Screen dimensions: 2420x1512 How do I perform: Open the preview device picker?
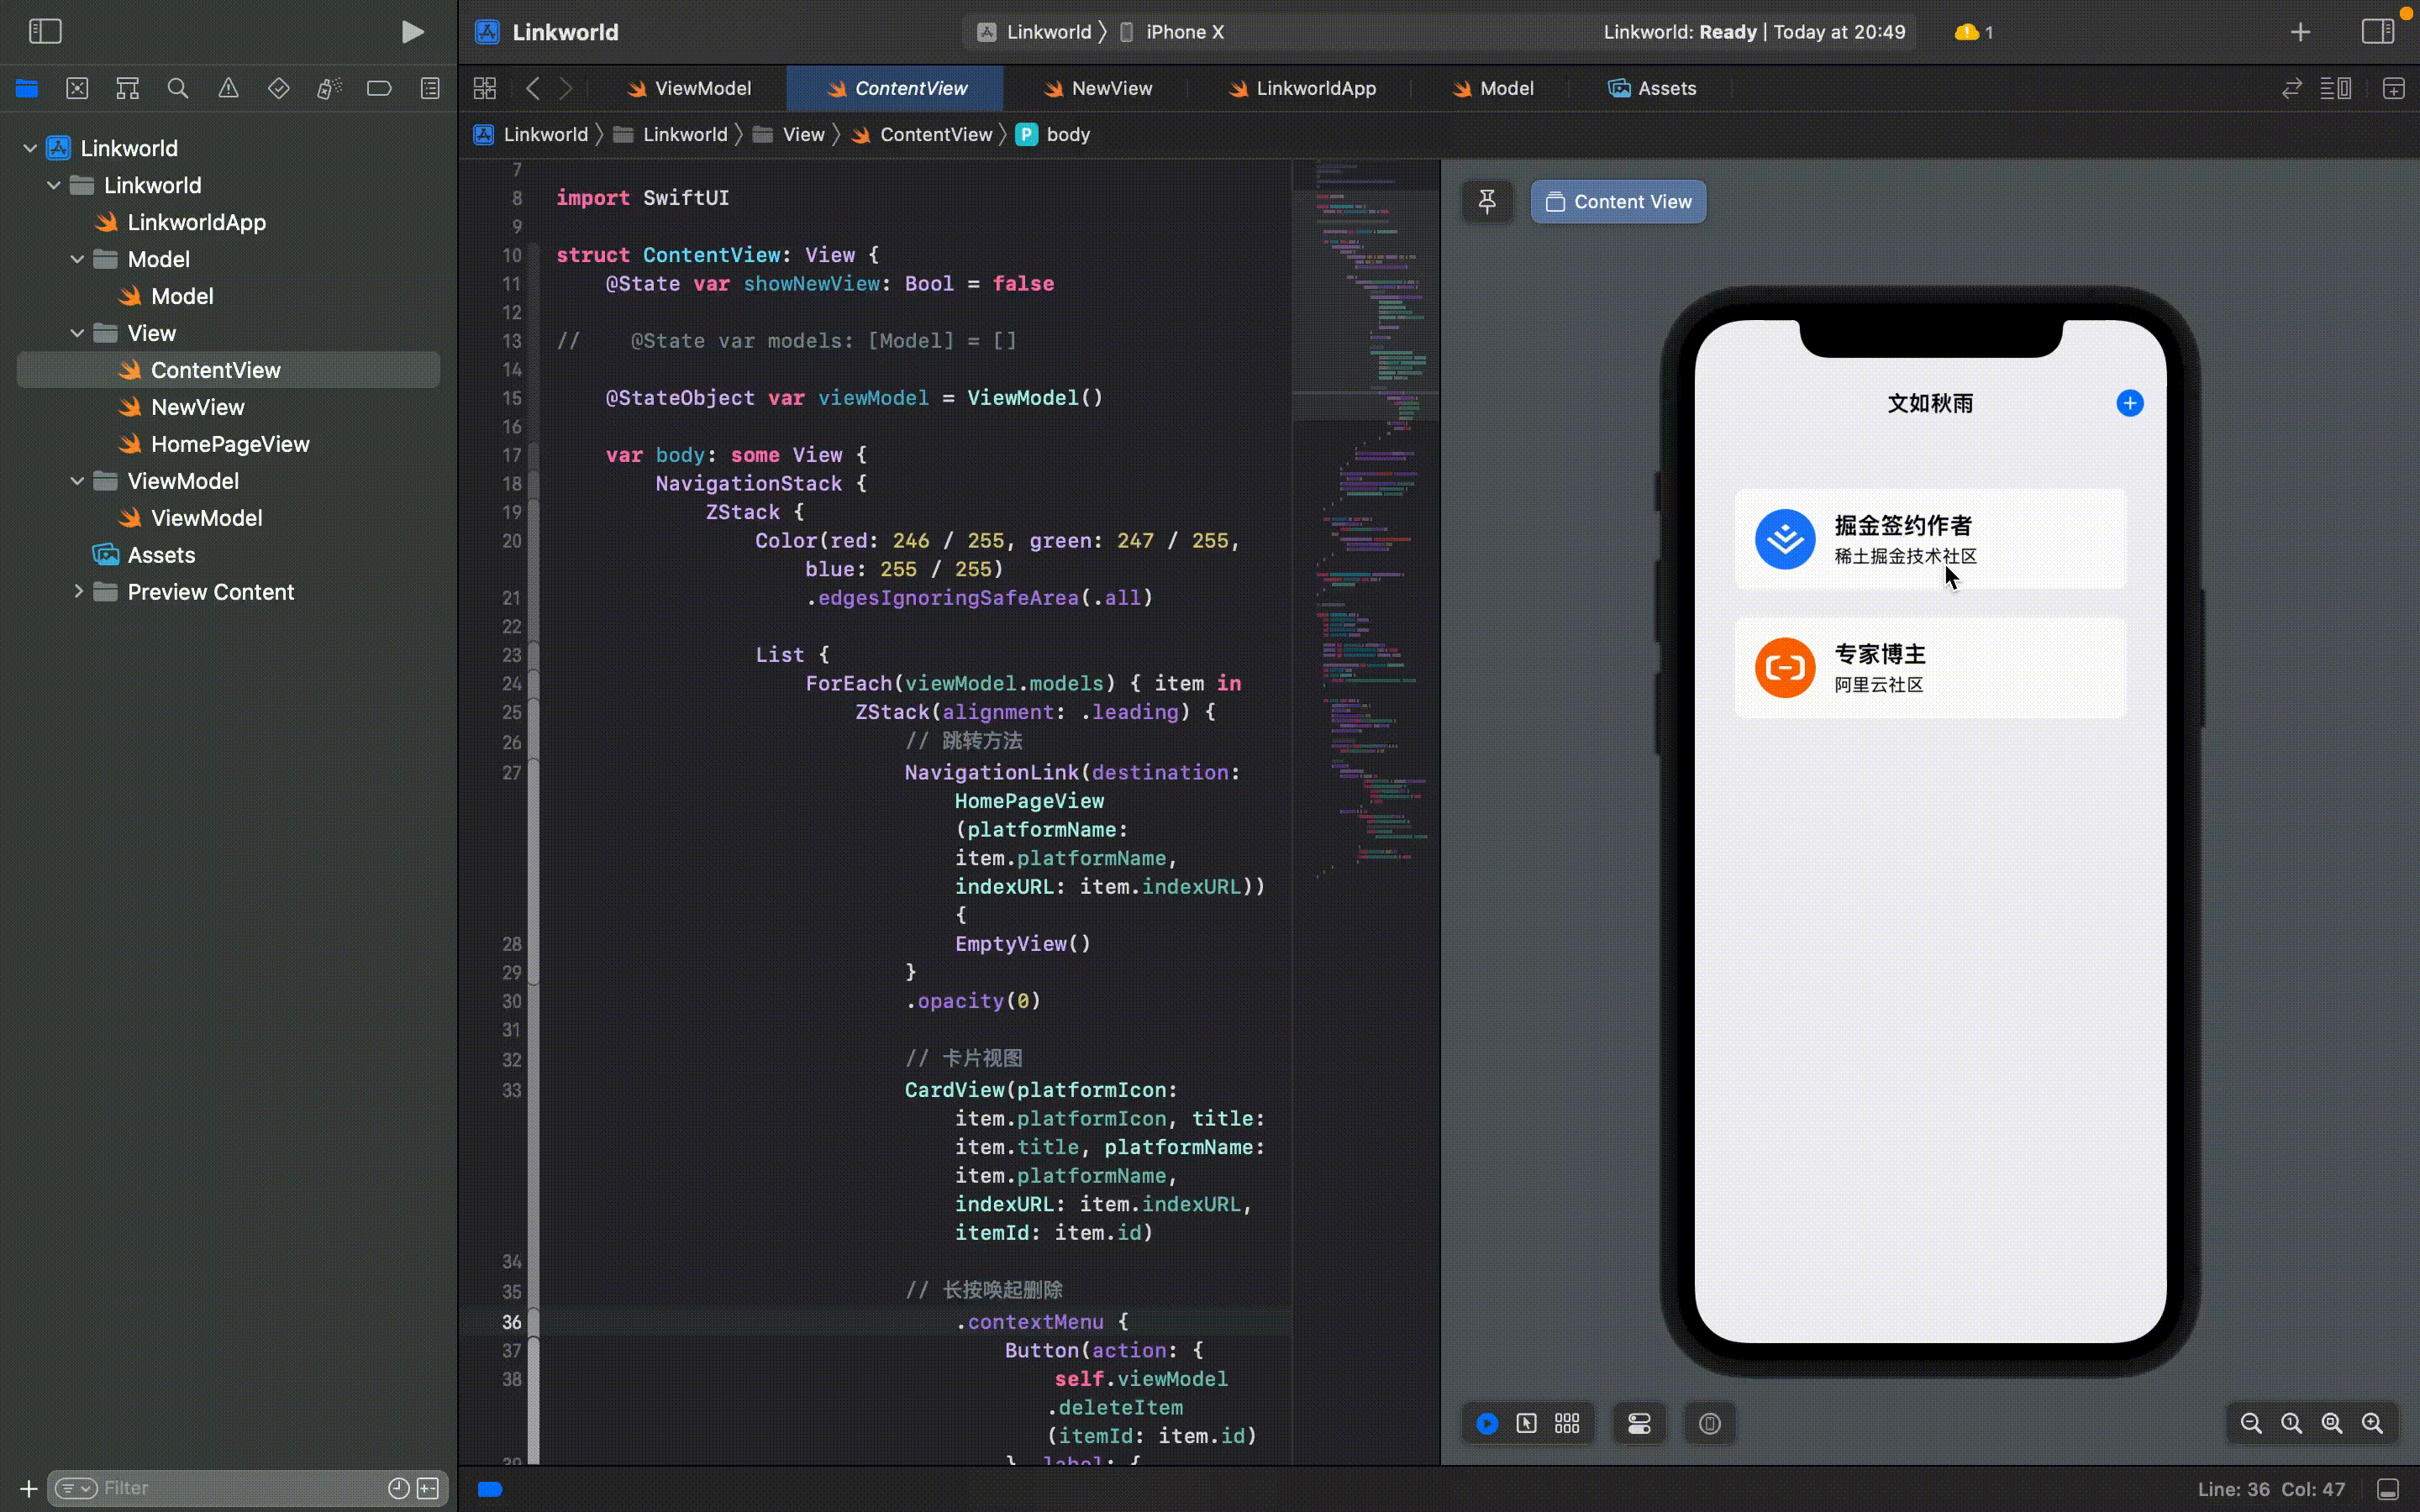1710,1423
